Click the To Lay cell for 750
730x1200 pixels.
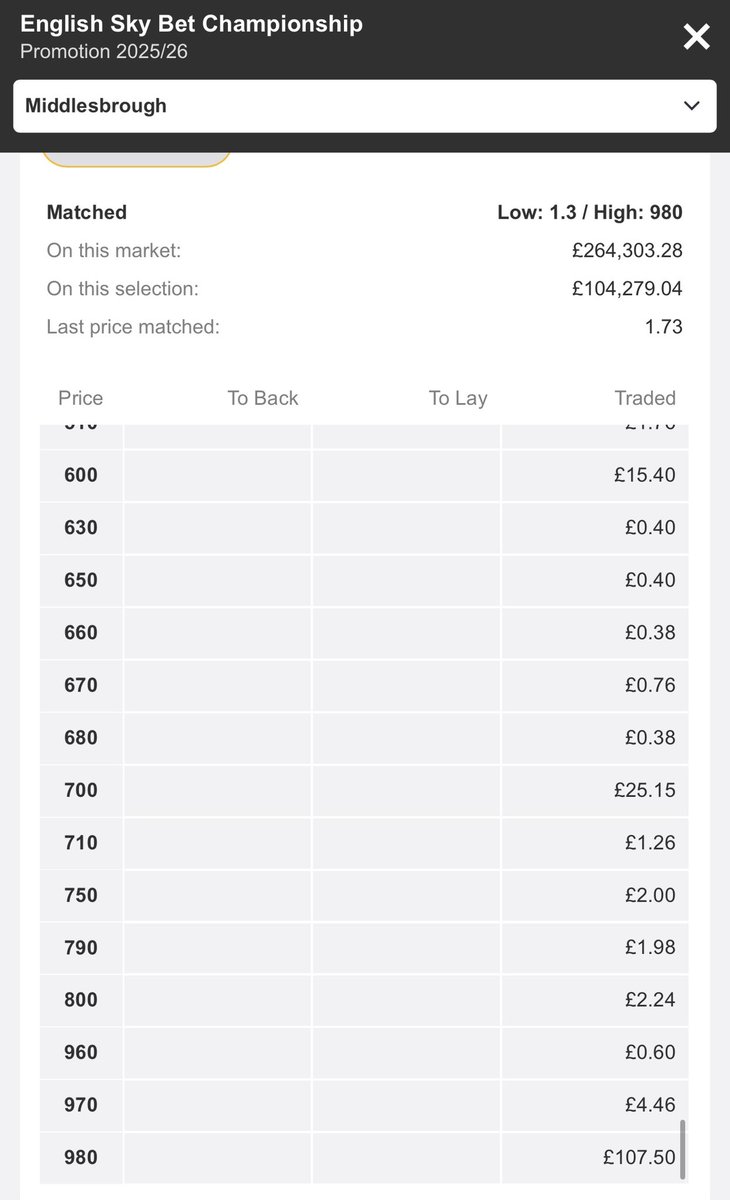coord(406,895)
